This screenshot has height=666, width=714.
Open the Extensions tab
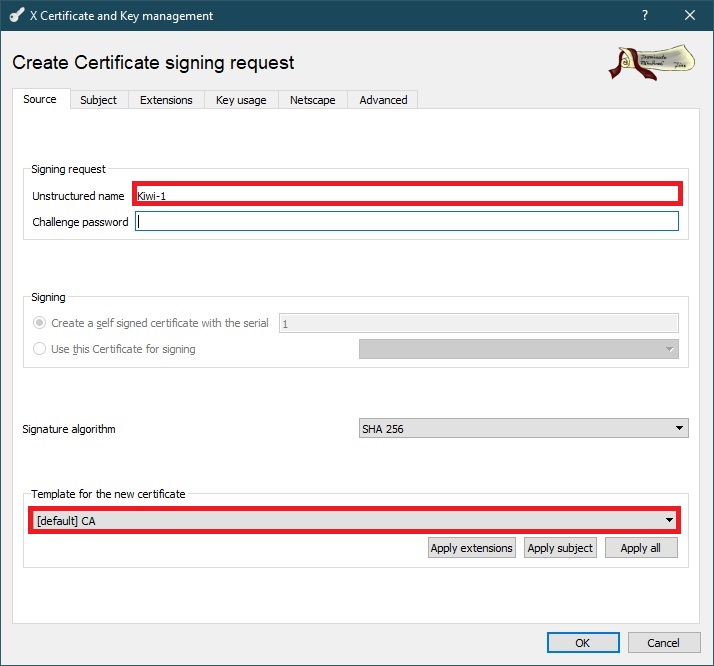pos(166,100)
